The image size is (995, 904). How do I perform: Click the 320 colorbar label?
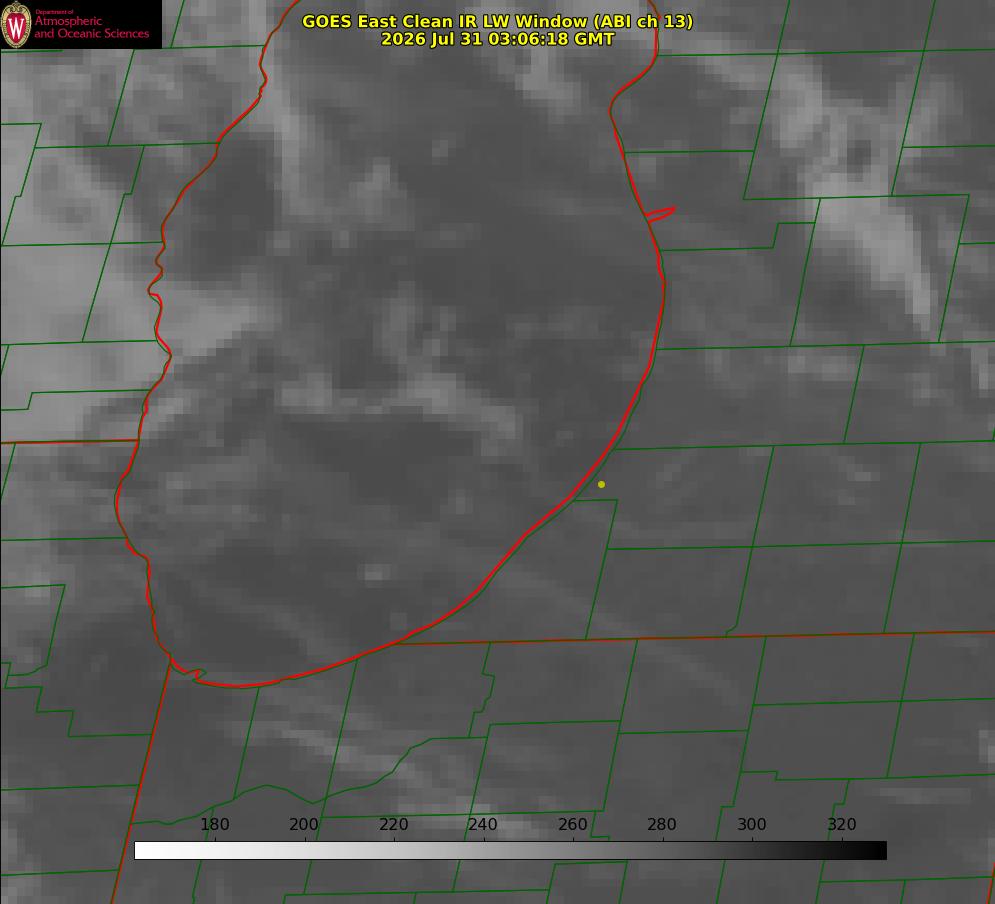(841, 824)
